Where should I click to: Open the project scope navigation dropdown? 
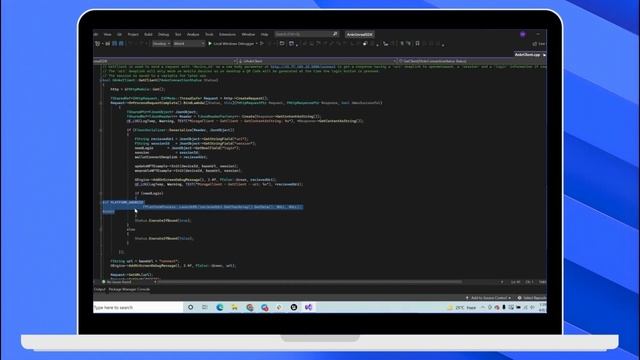coord(165,61)
